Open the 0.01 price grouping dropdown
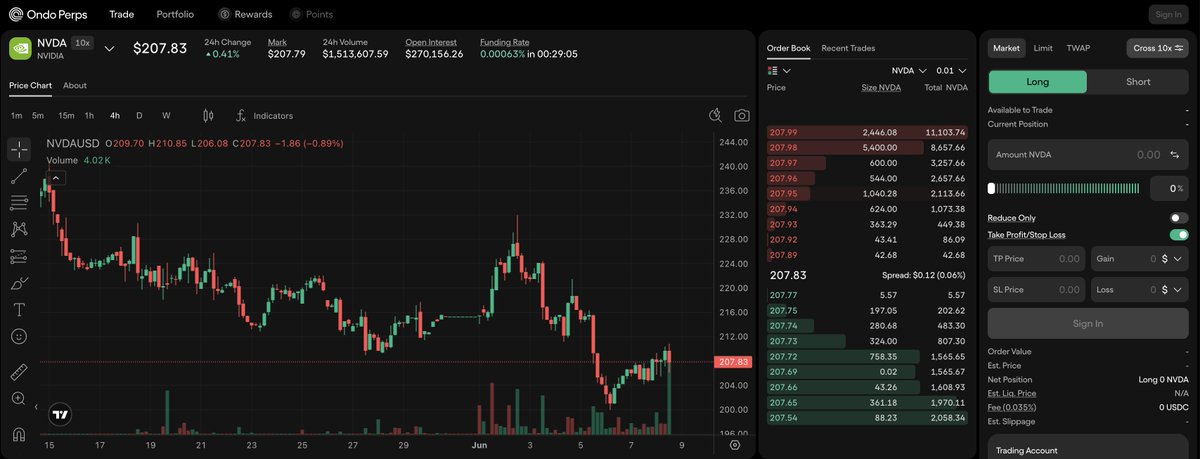 pos(951,71)
